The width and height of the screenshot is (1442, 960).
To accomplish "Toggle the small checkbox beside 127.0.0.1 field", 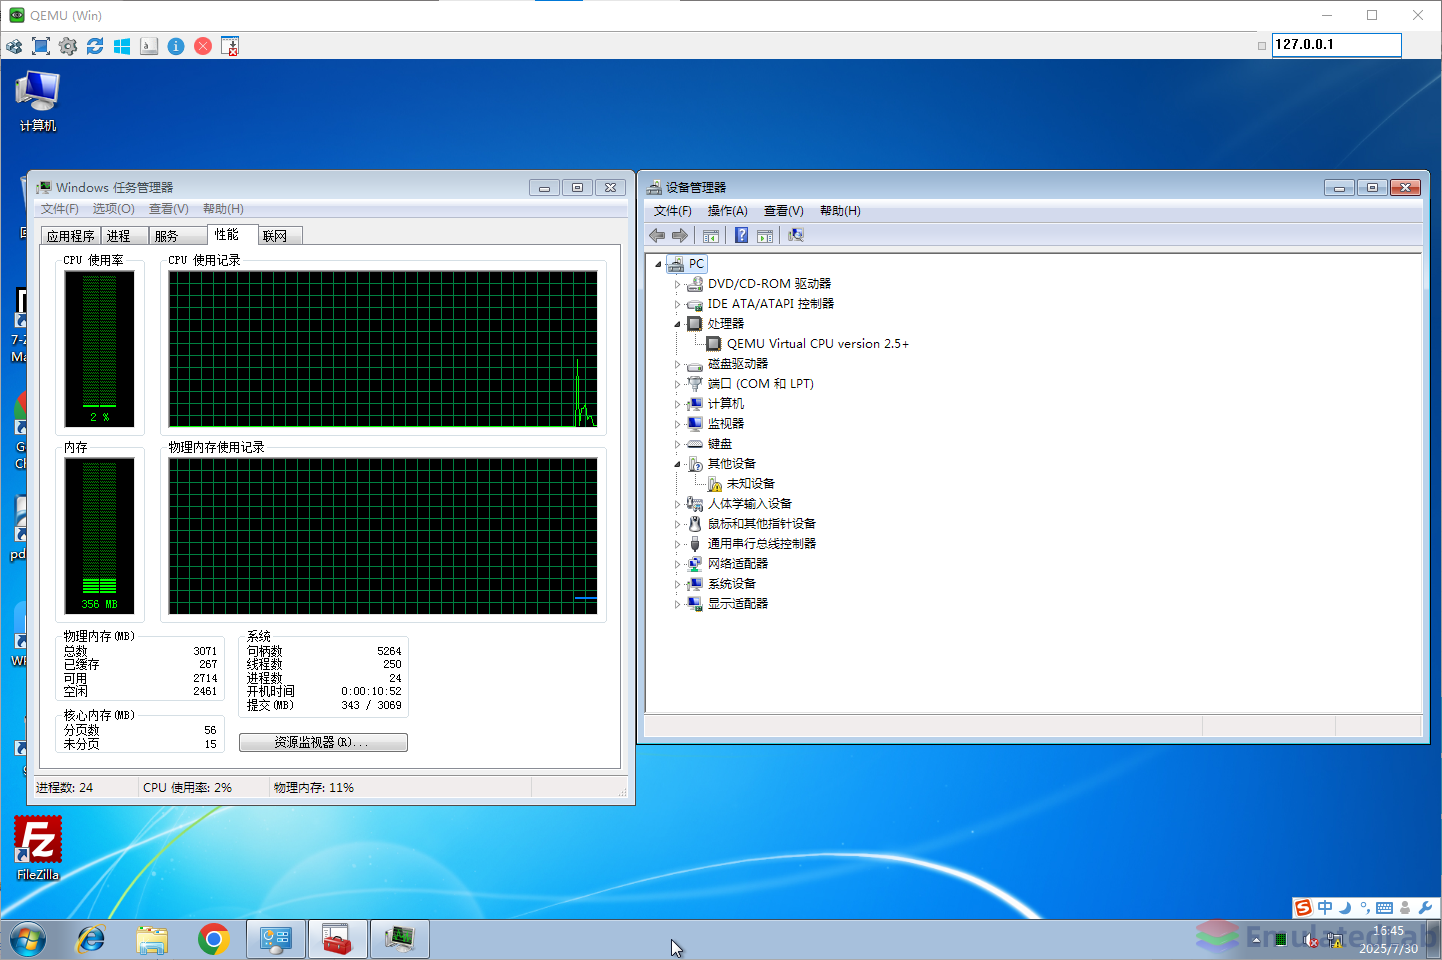I will tap(1262, 46).
